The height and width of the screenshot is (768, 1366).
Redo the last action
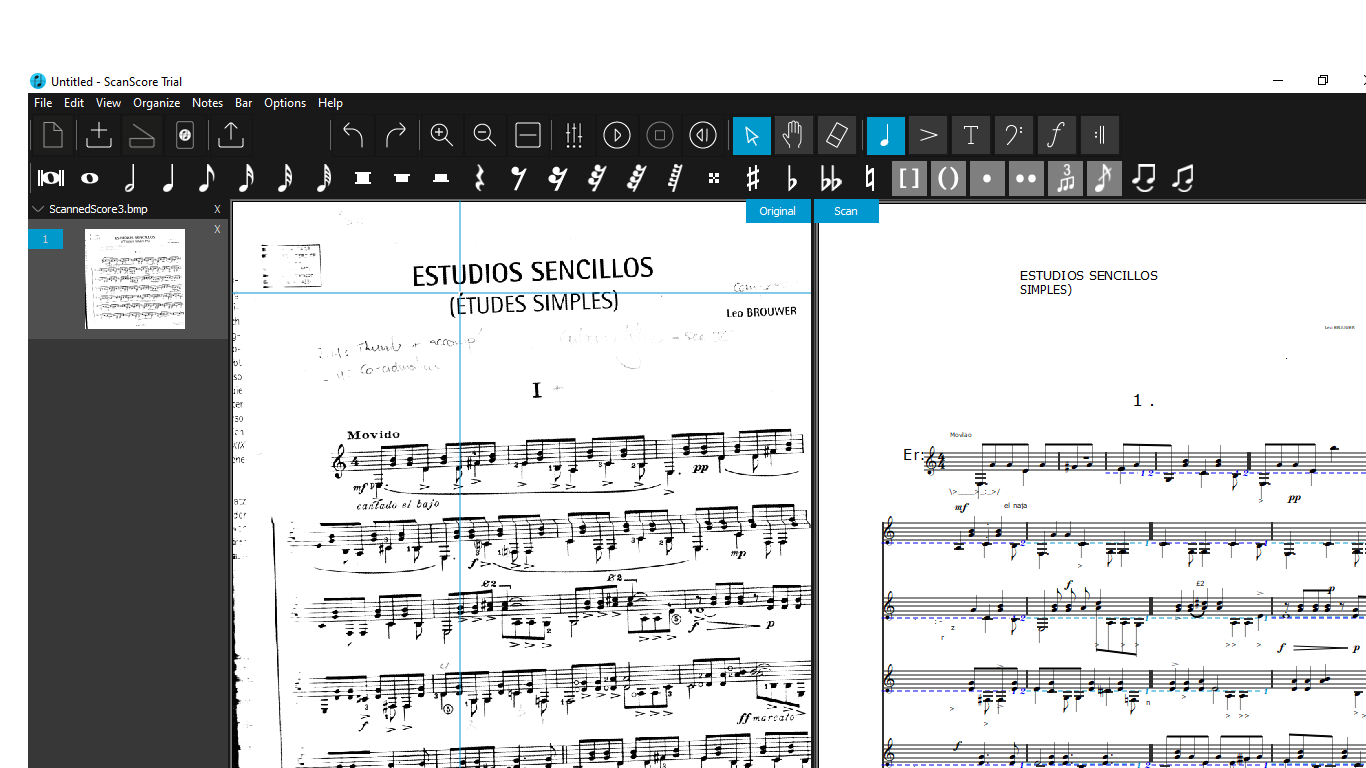396,135
